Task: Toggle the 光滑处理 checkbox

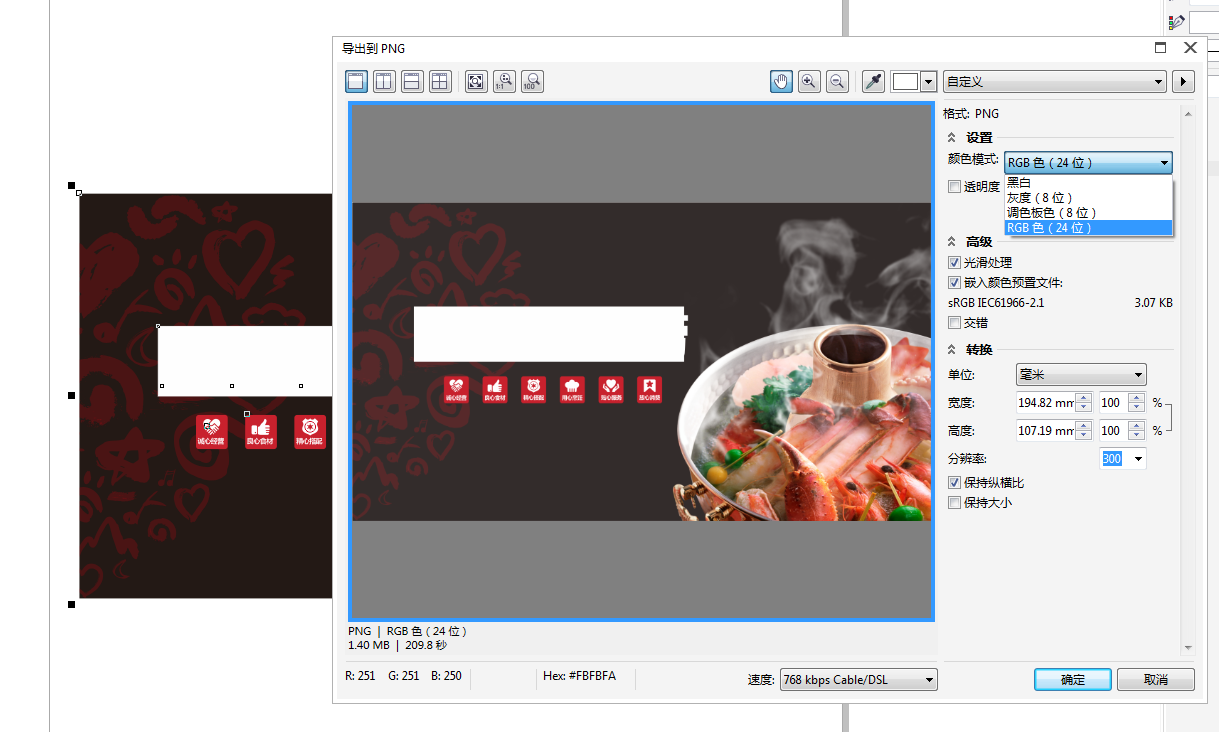Action: [954, 263]
